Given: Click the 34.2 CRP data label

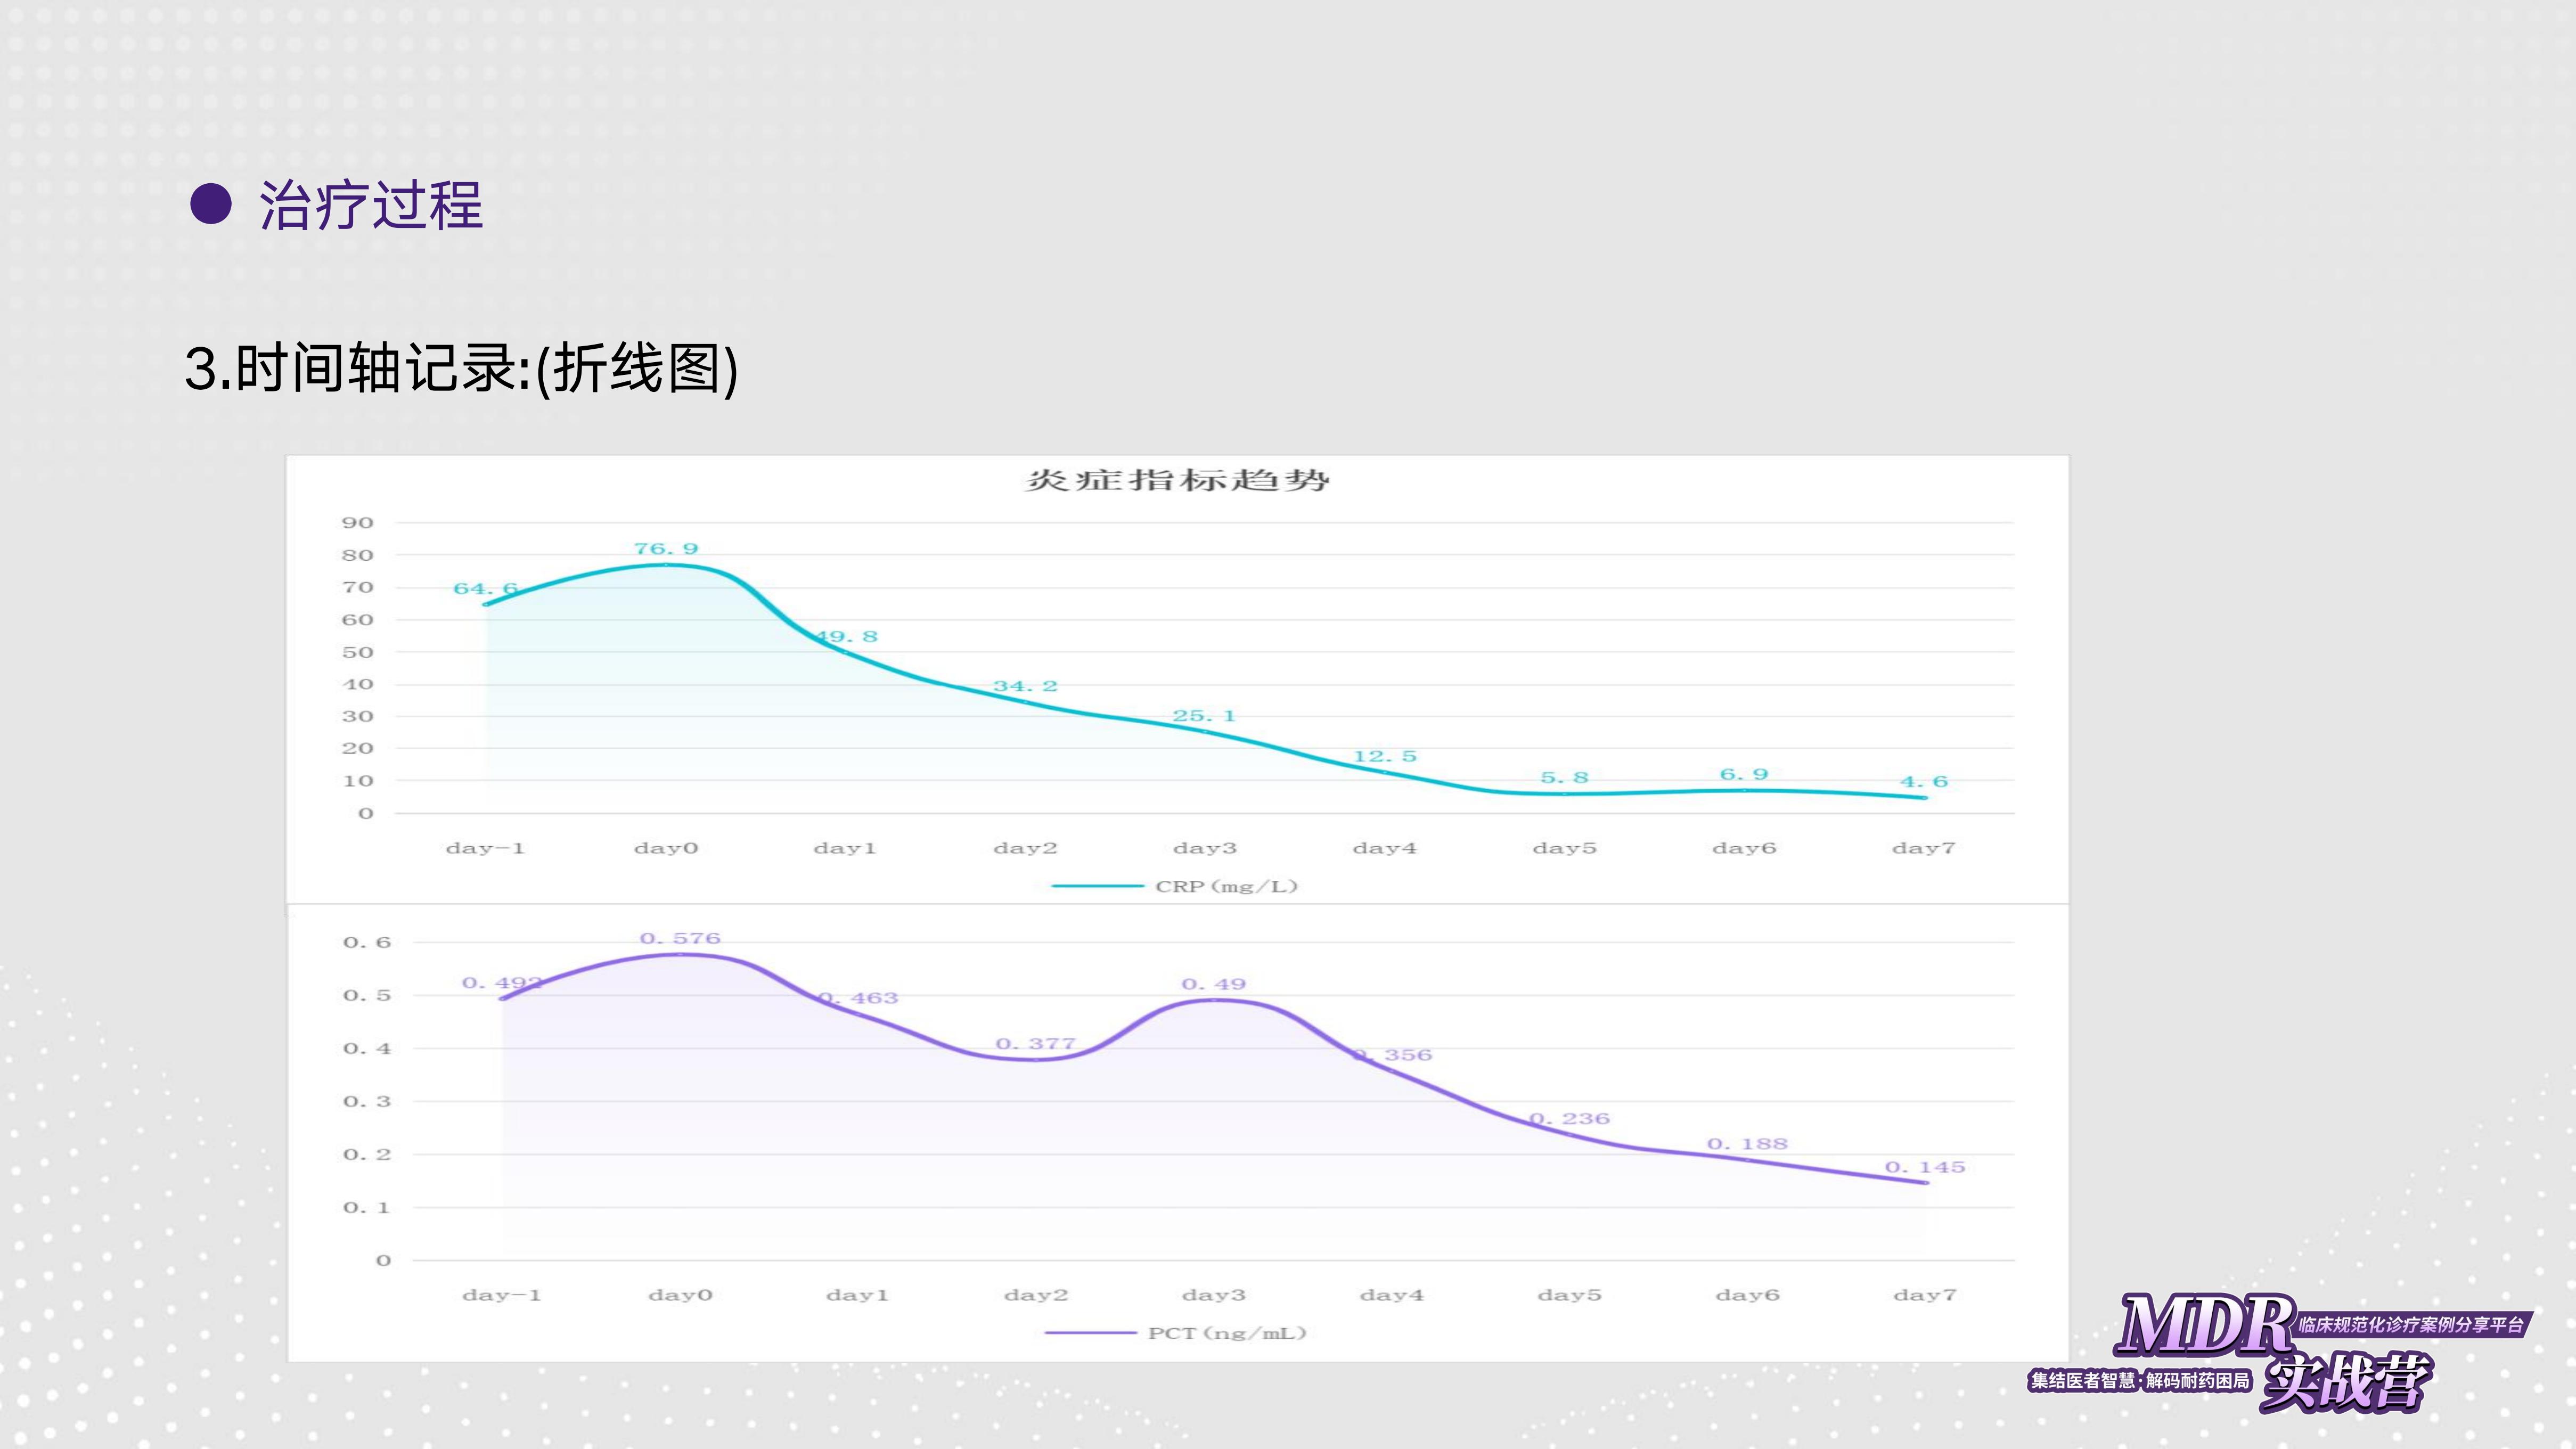Looking at the screenshot, I should [1025, 686].
